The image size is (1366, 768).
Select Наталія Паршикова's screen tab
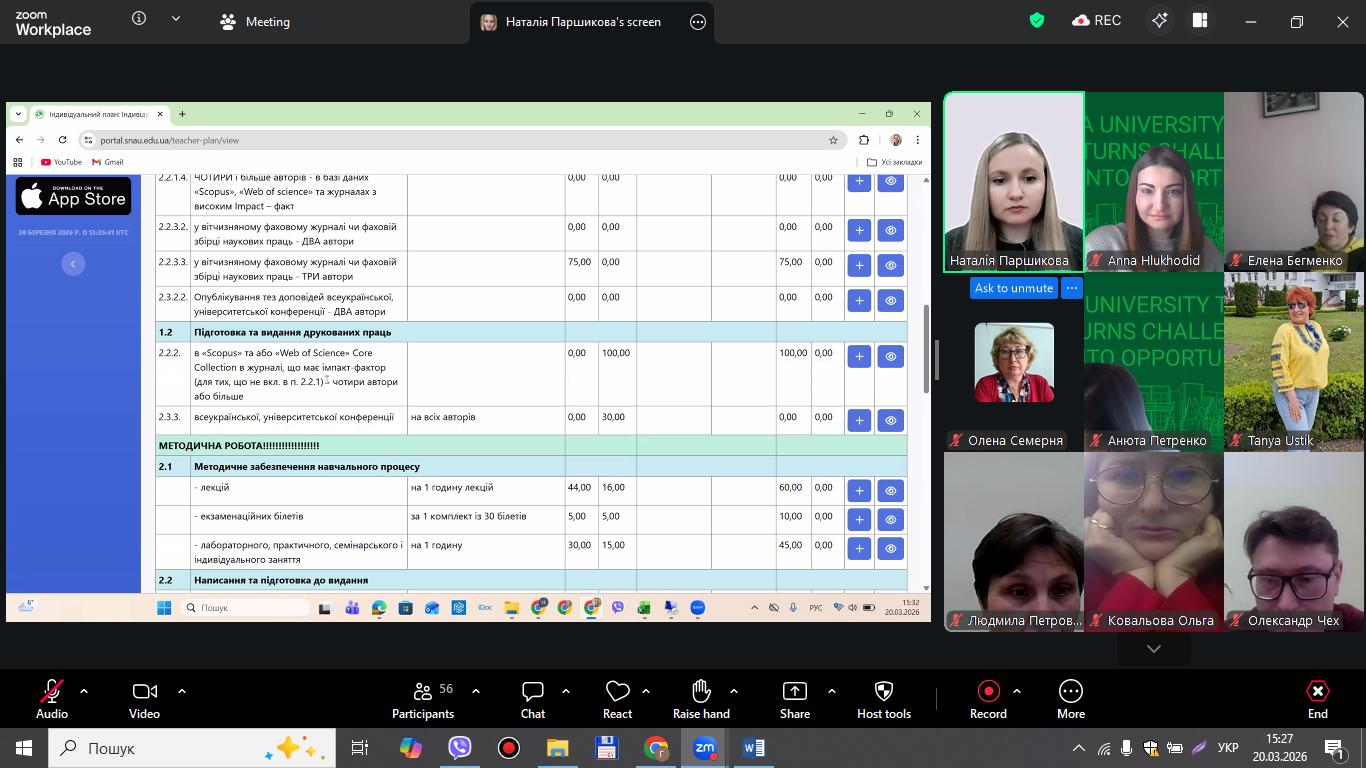coord(582,22)
